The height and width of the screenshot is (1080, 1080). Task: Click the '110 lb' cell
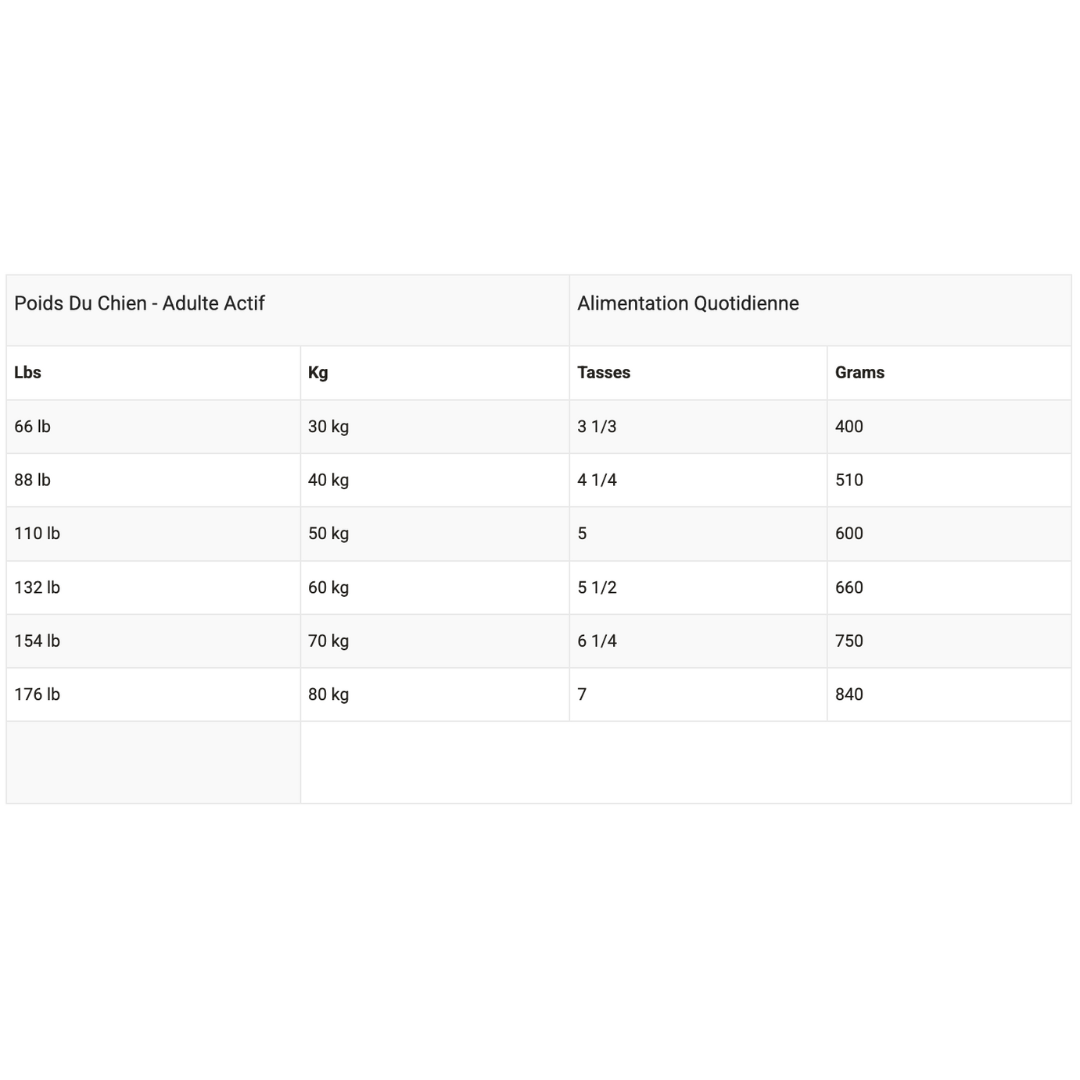[x=153, y=534]
